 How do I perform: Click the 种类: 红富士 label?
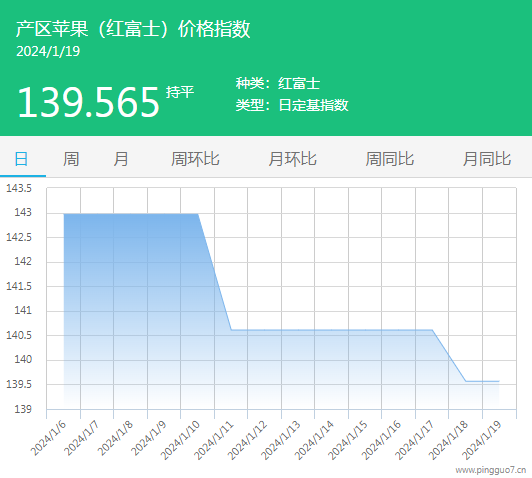(278, 83)
